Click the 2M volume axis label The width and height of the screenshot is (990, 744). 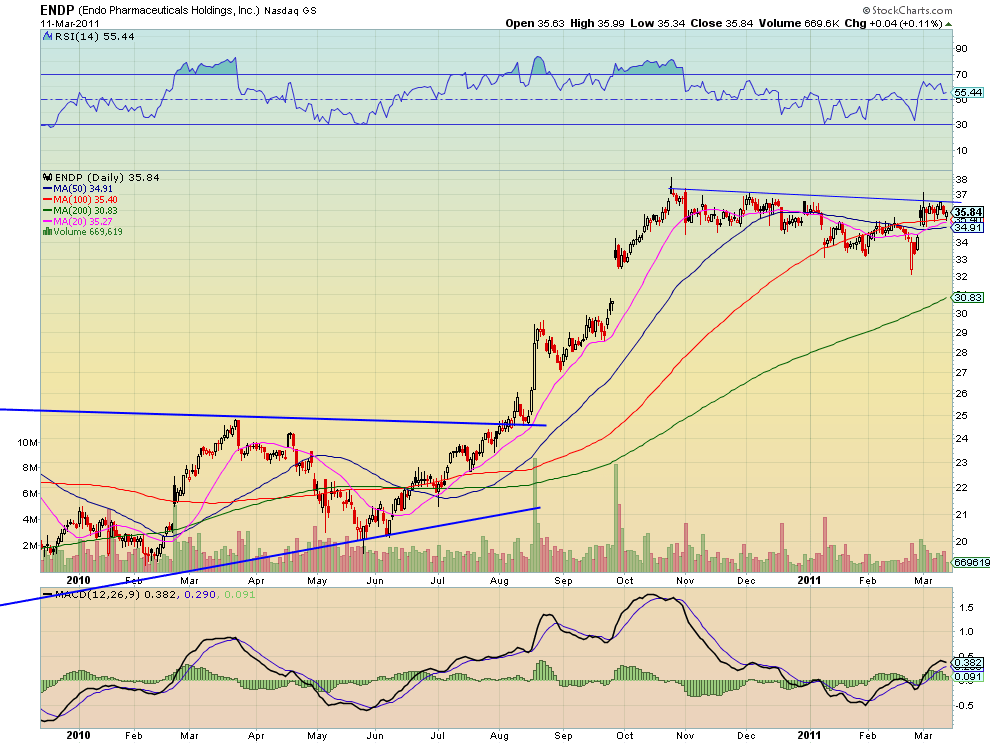30,546
